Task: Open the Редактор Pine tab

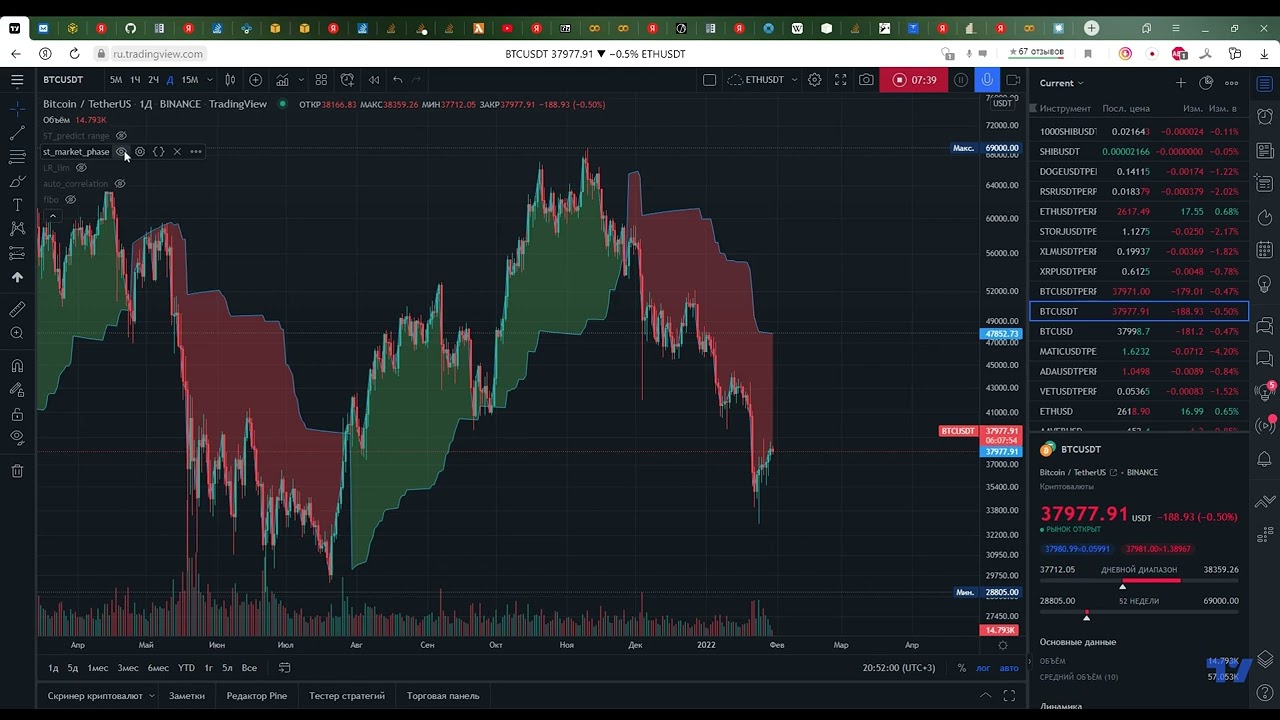Action: (x=256, y=696)
